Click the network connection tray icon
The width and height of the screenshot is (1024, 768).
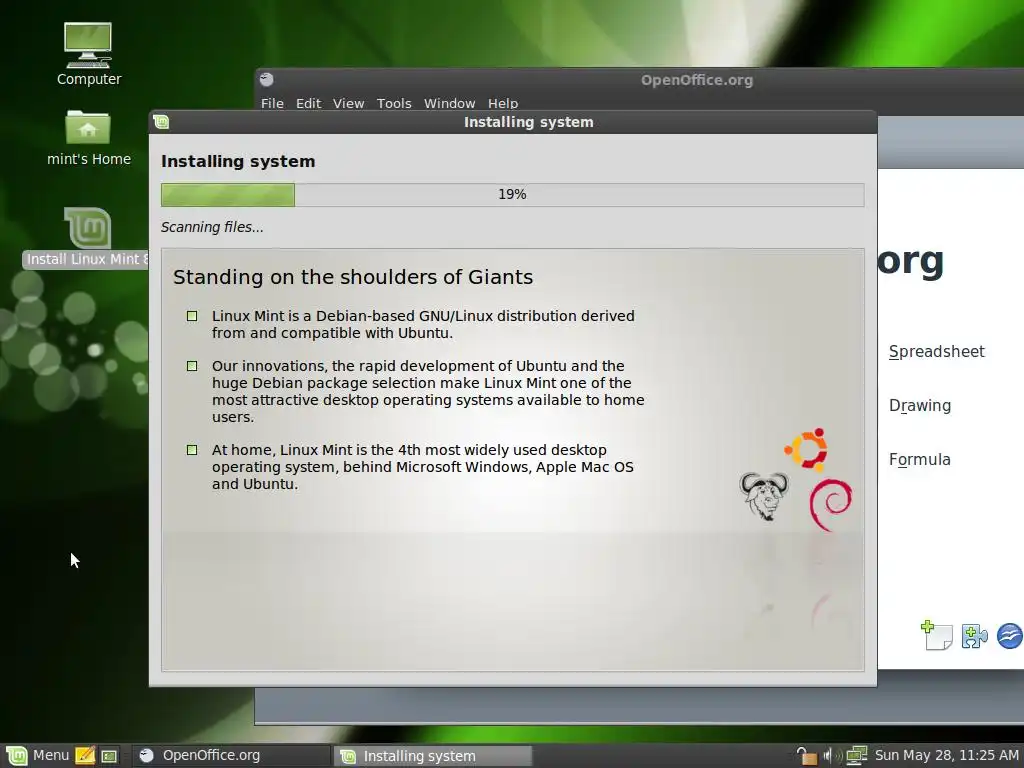(856, 756)
